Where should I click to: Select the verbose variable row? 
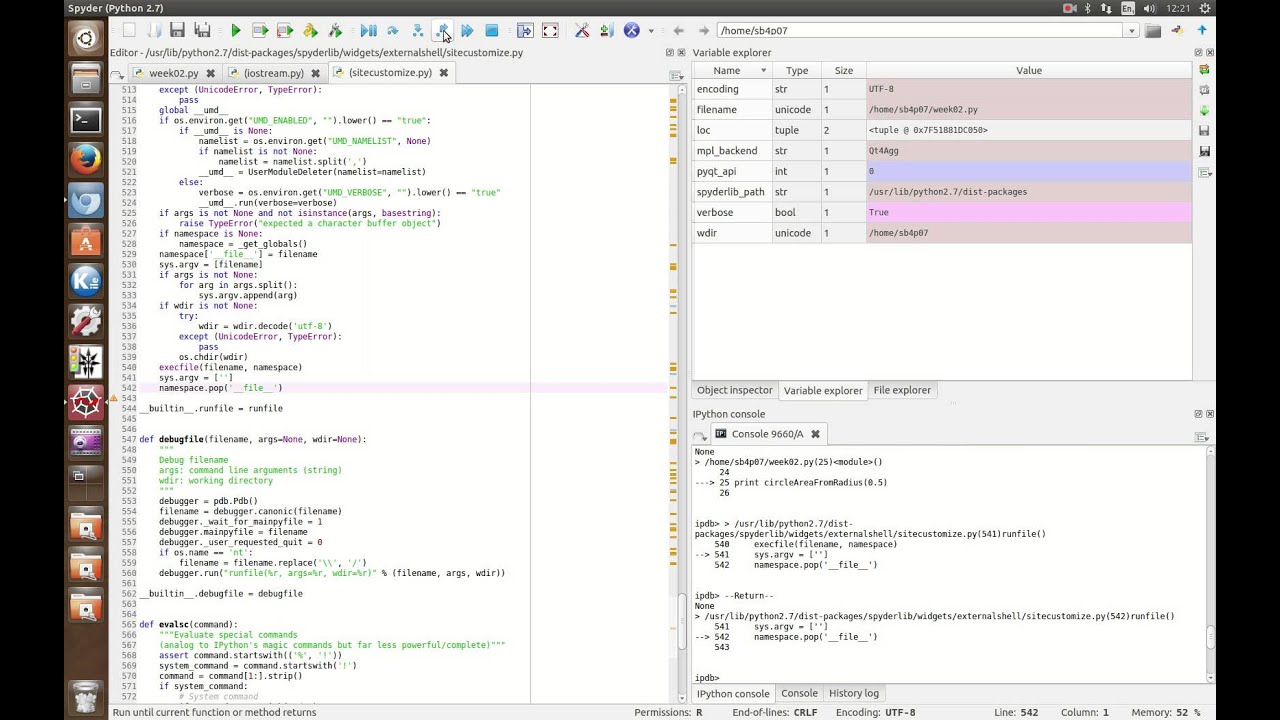(x=942, y=212)
